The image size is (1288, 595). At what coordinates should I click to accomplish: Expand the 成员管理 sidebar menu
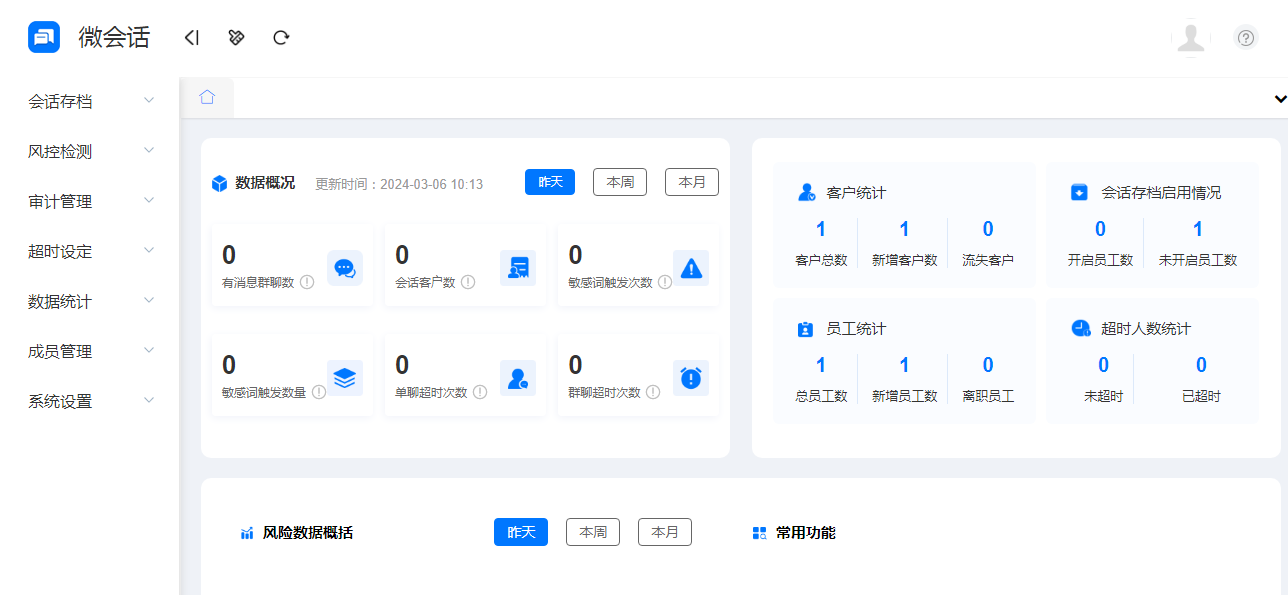(x=90, y=351)
